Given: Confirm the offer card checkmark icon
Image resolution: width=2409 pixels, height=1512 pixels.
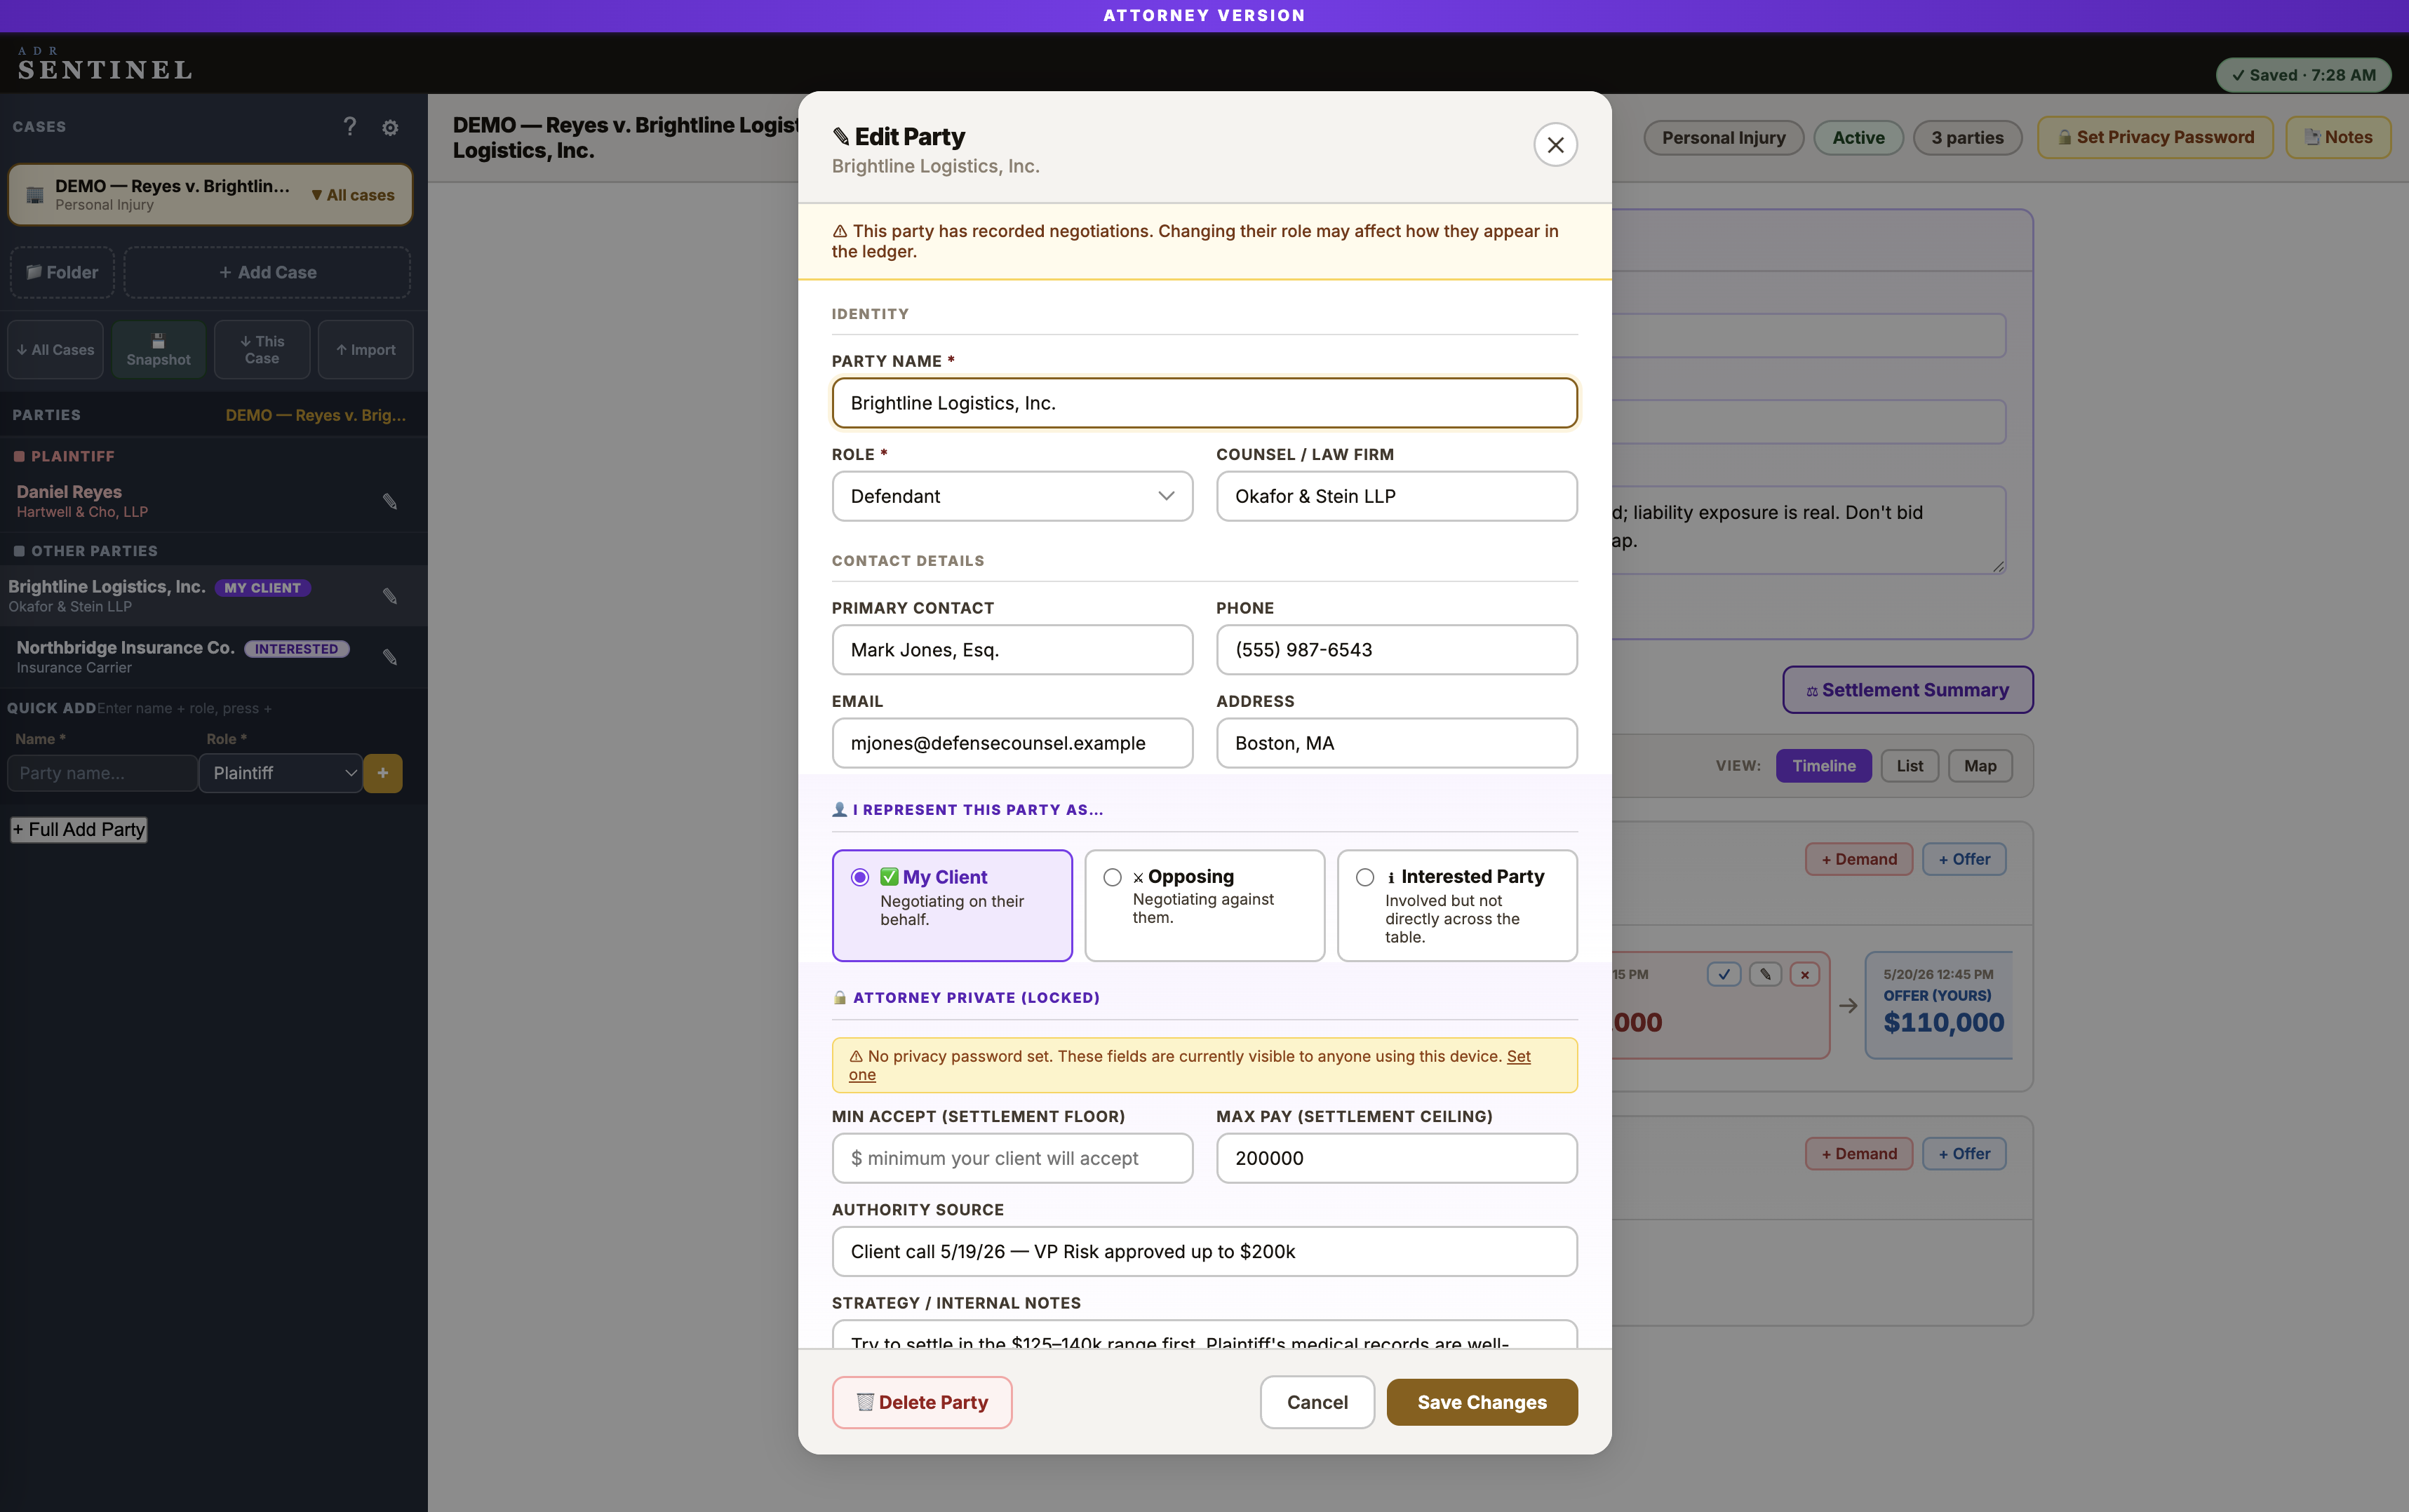Looking at the screenshot, I should pyautogui.click(x=1724, y=974).
